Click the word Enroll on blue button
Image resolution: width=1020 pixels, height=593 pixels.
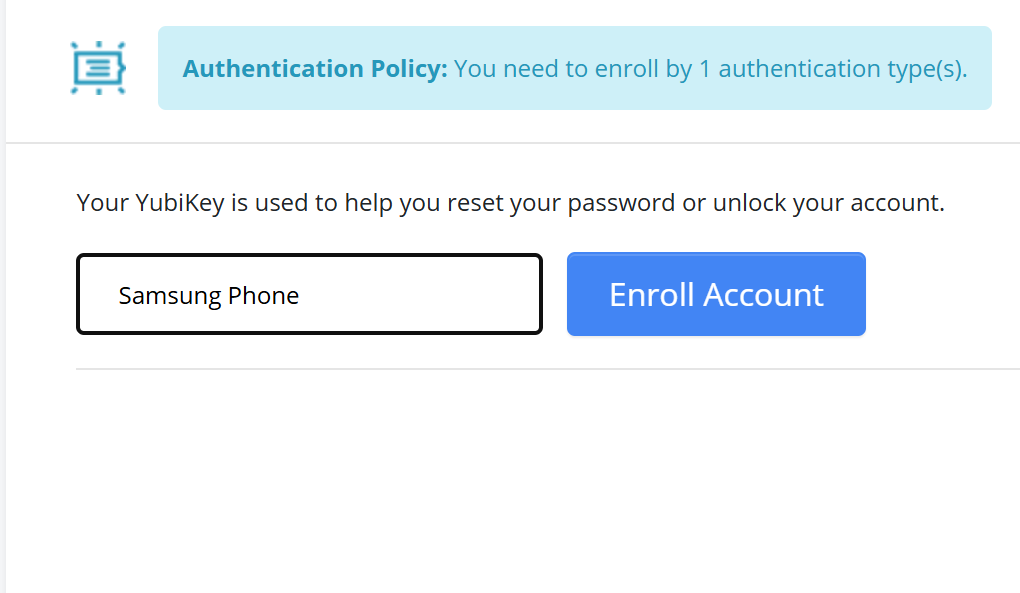point(652,294)
